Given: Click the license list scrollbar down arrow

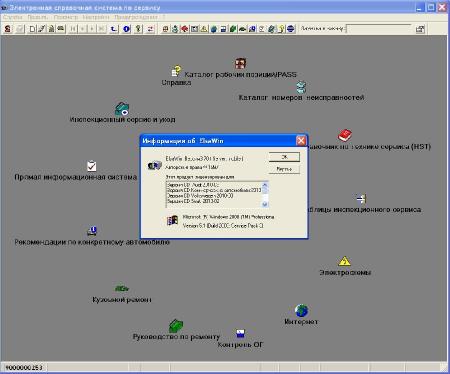Looking at the screenshot, I should point(265,204).
